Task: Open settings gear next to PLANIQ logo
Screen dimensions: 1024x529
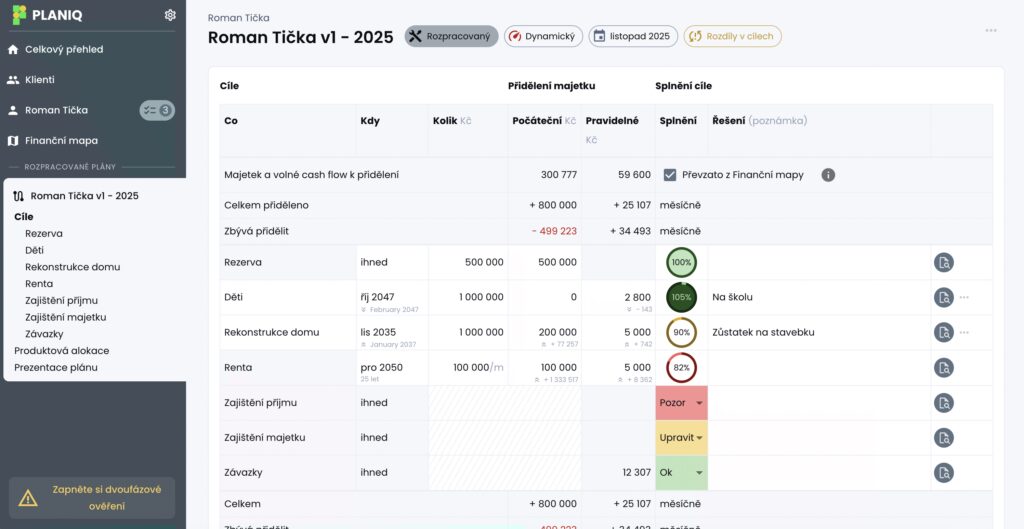Action: tap(170, 15)
